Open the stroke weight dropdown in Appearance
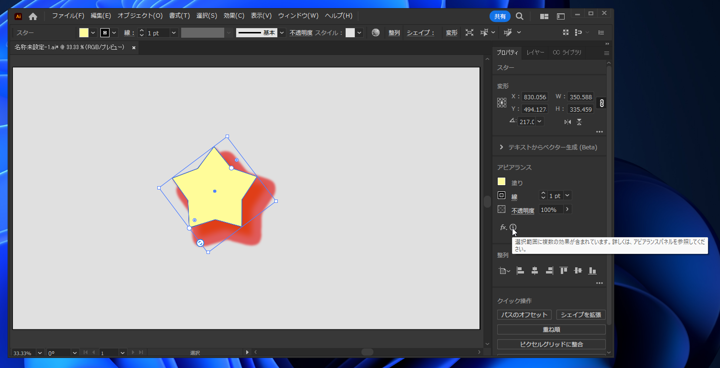720x368 pixels. point(568,195)
